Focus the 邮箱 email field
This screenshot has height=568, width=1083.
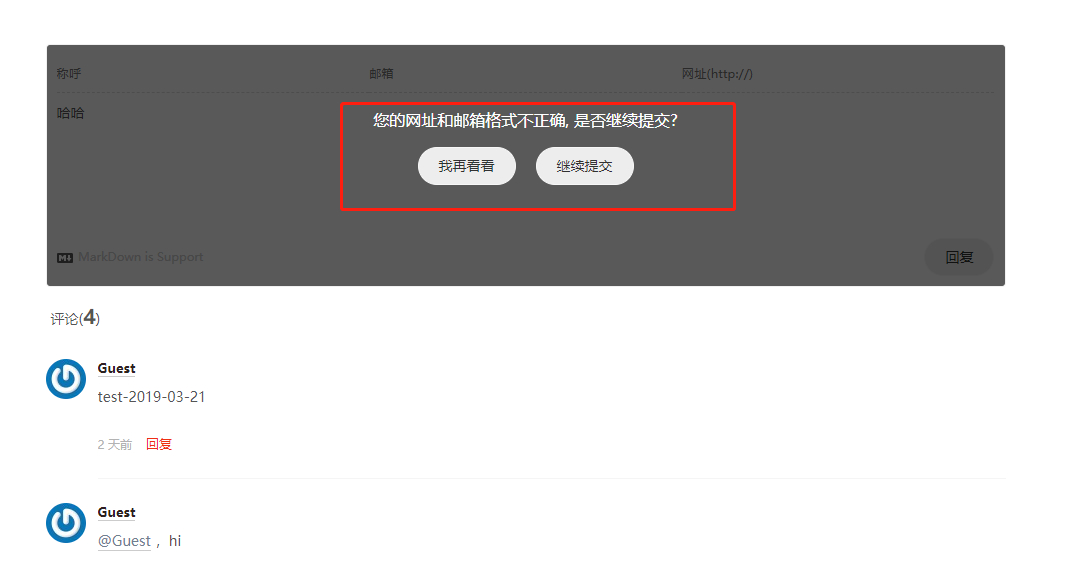519,74
